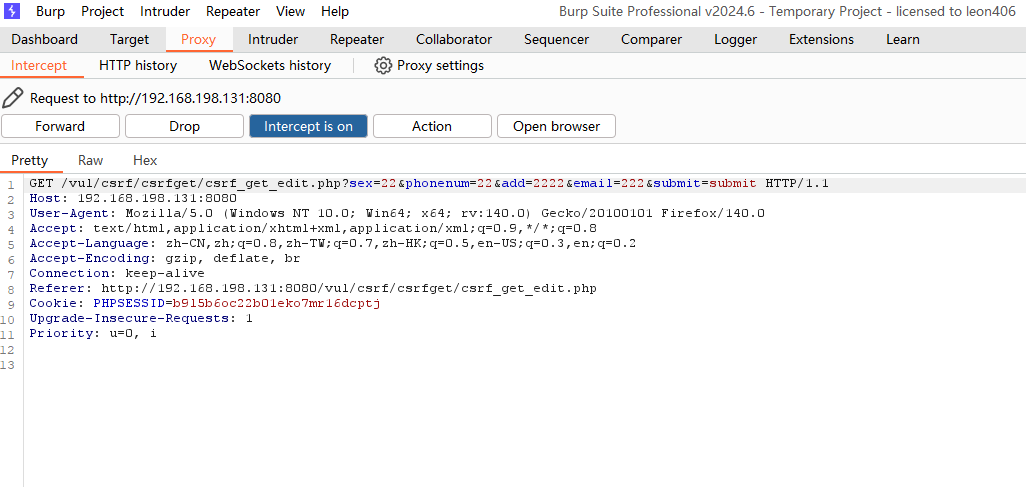The width and height of the screenshot is (1026, 487).
Task: Select the Proxy tab
Action: [x=198, y=39]
